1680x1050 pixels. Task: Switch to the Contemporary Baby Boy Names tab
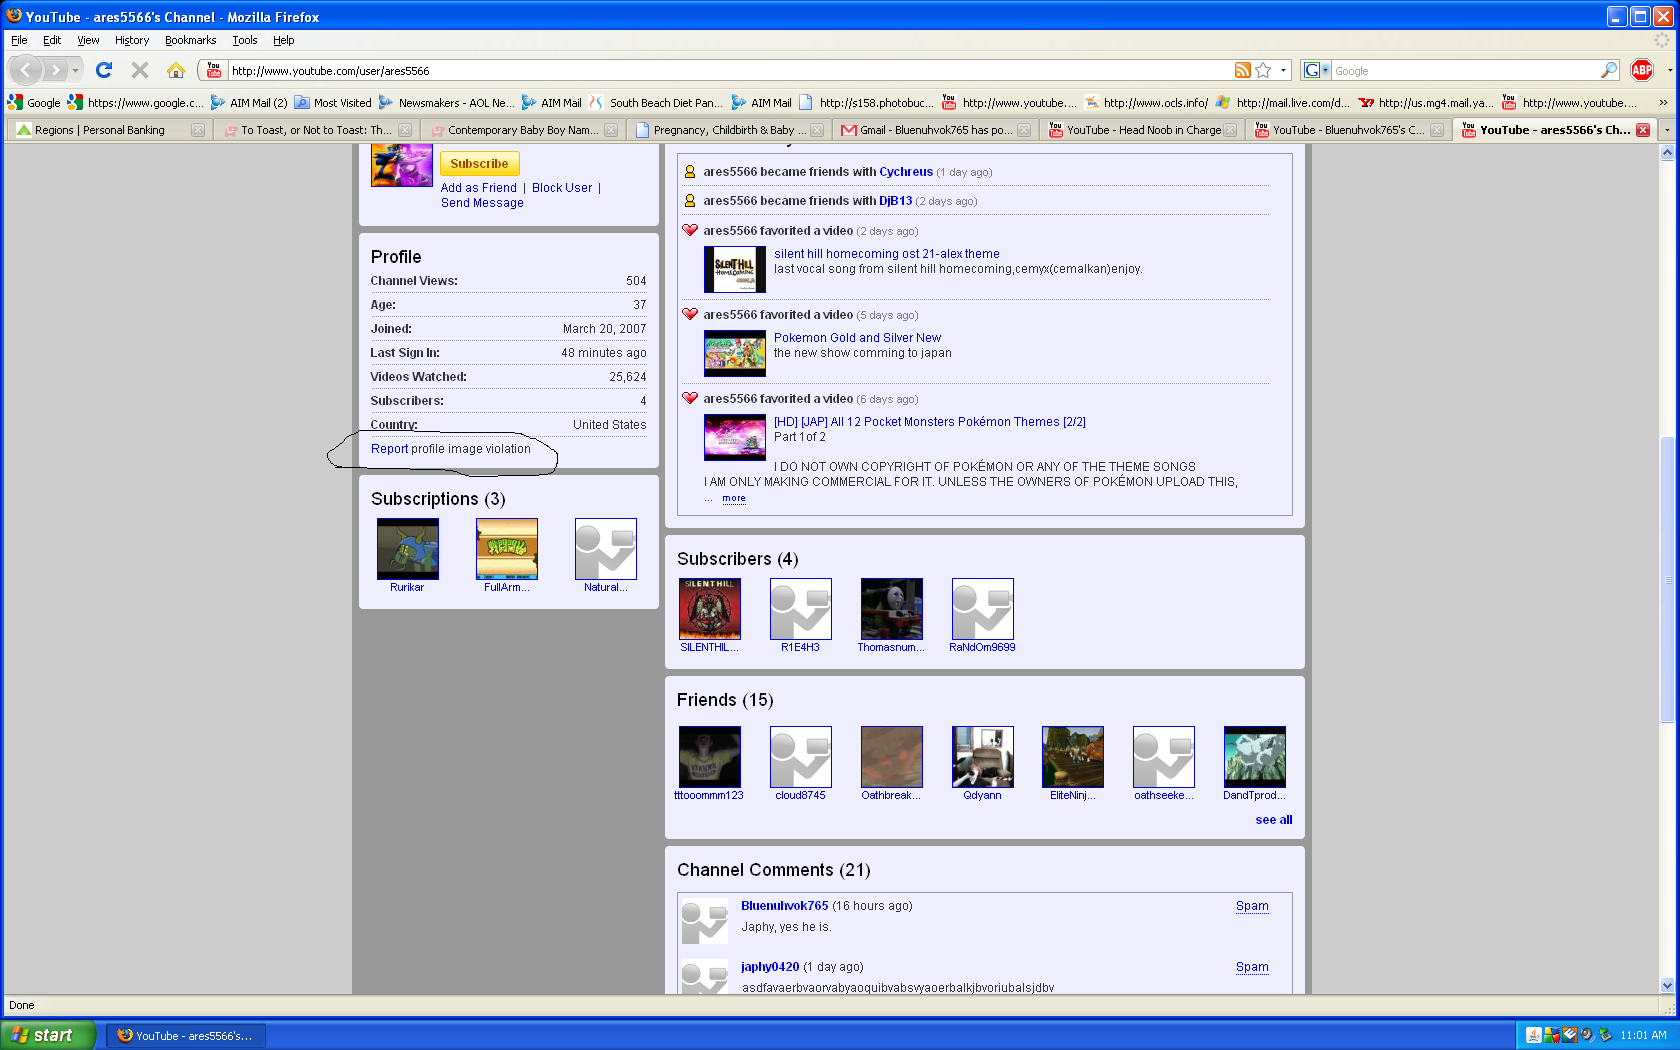point(522,130)
